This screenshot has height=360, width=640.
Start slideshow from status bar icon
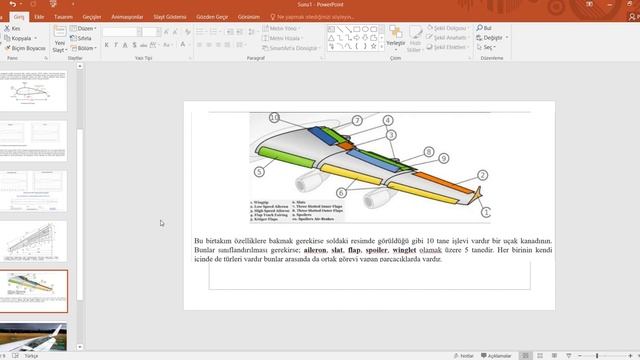[569, 356]
